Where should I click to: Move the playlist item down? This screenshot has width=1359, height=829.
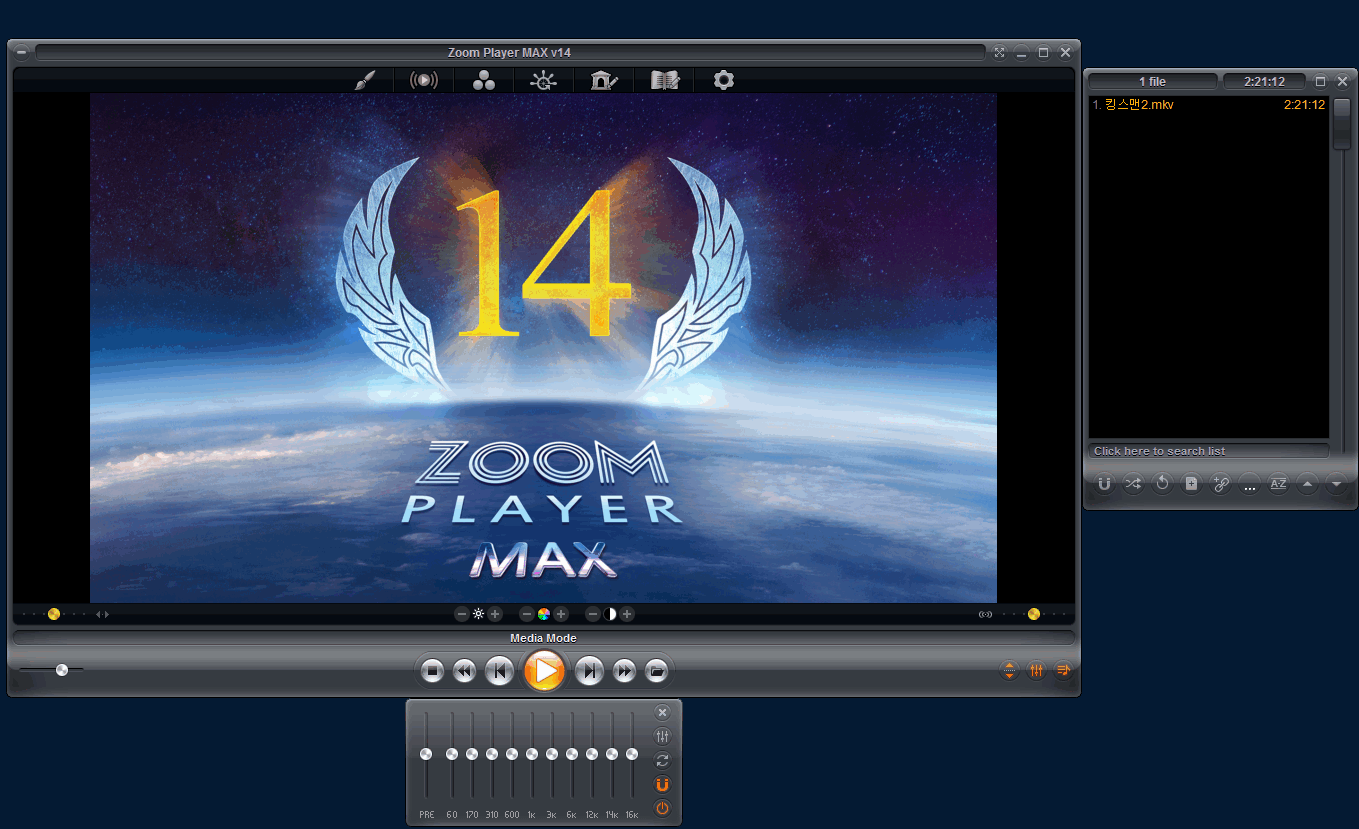1336,484
